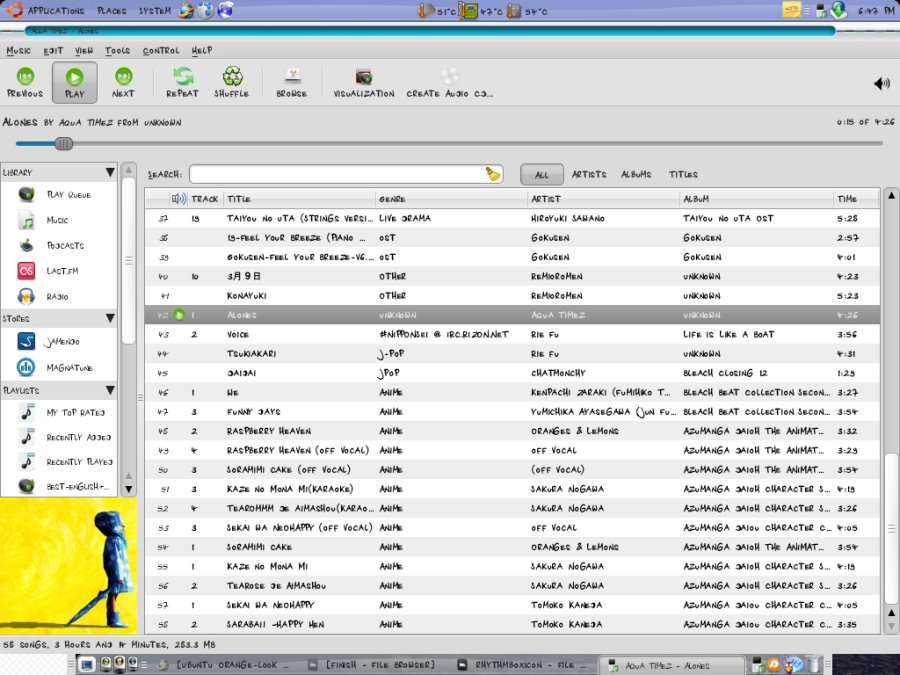
Task: Open the Tools menu
Action: click(x=118, y=51)
